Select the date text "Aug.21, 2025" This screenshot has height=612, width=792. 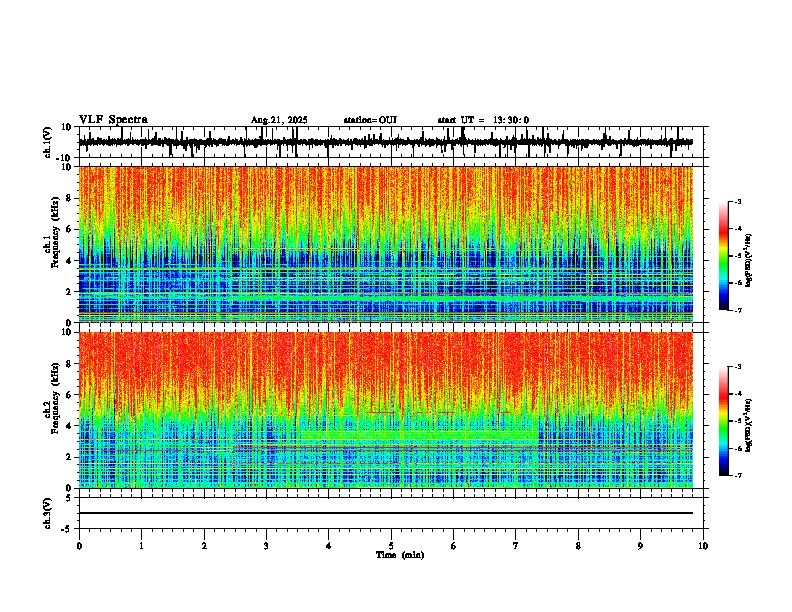click(x=279, y=120)
